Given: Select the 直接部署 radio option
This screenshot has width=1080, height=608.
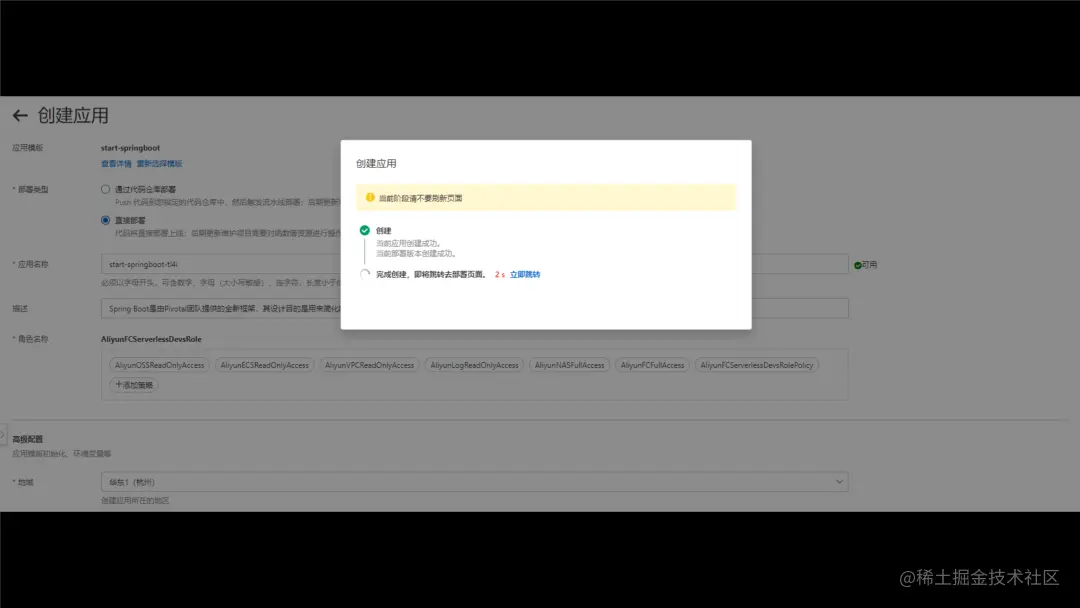Looking at the screenshot, I should (105, 220).
